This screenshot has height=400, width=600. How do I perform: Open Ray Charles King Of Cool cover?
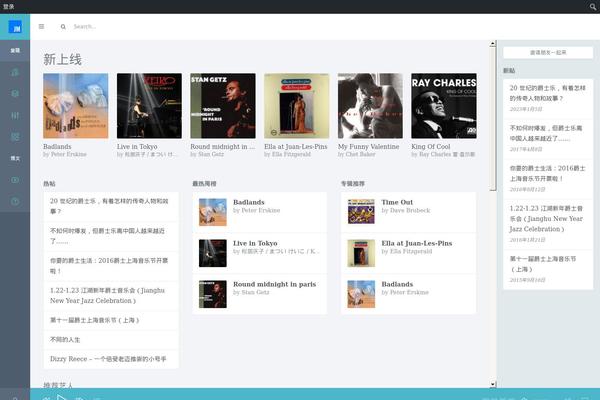click(444, 106)
